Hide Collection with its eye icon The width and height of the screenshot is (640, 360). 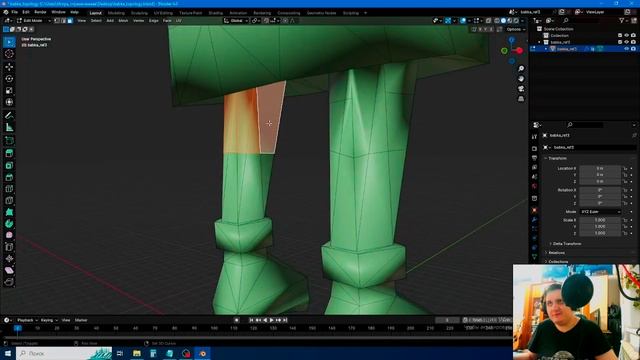tap(627, 36)
